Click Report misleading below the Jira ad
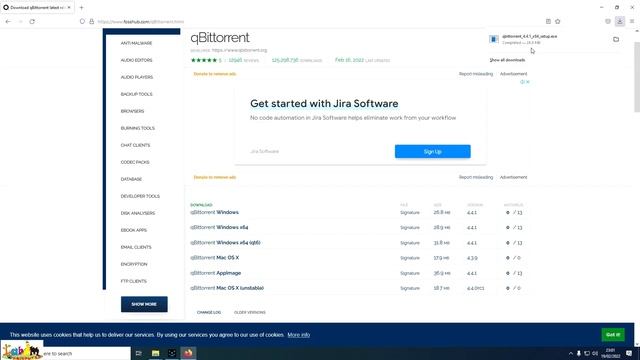Image resolution: width=640 pixels, height=360 pixels. 476,177
